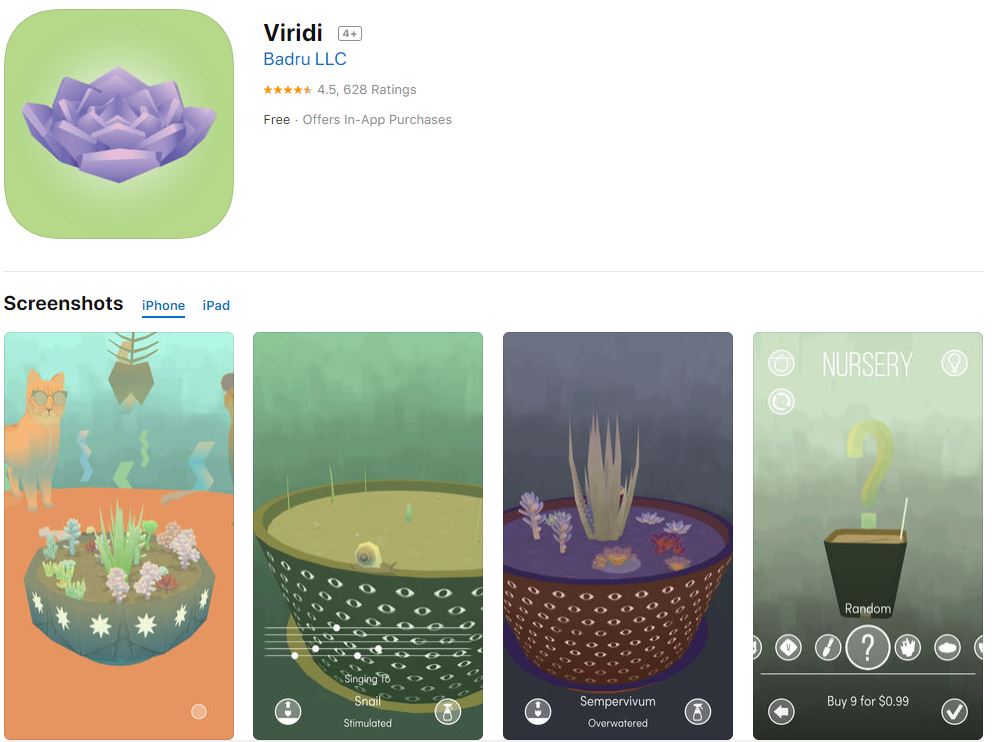Click the checkmark confirm icon in Nursery
992x742 pixels.
(954, 712)
